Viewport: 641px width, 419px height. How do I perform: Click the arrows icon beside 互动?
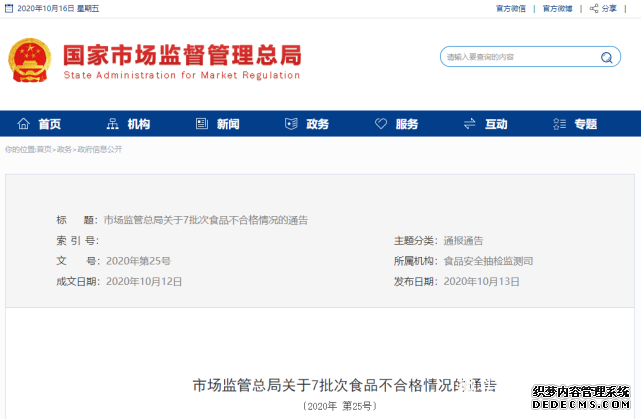[x=470, y=123]
